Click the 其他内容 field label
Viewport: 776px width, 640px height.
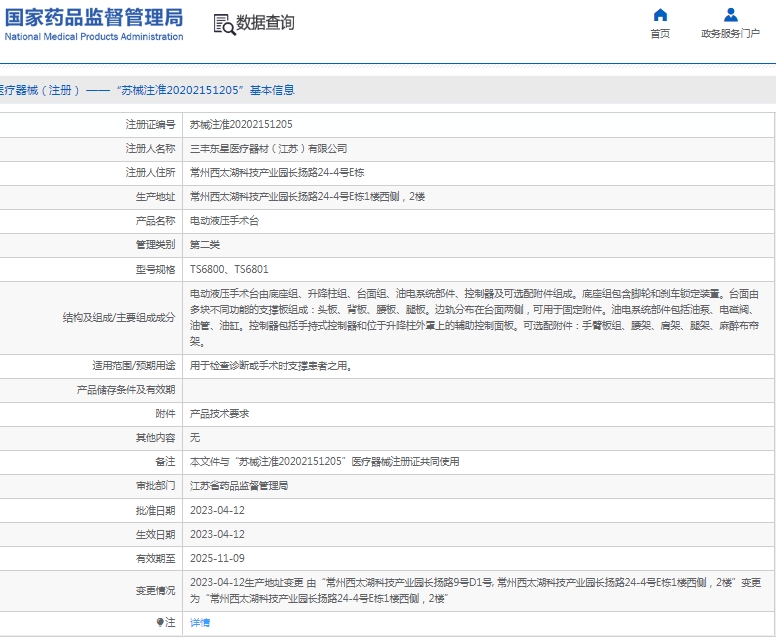[155, 438]
